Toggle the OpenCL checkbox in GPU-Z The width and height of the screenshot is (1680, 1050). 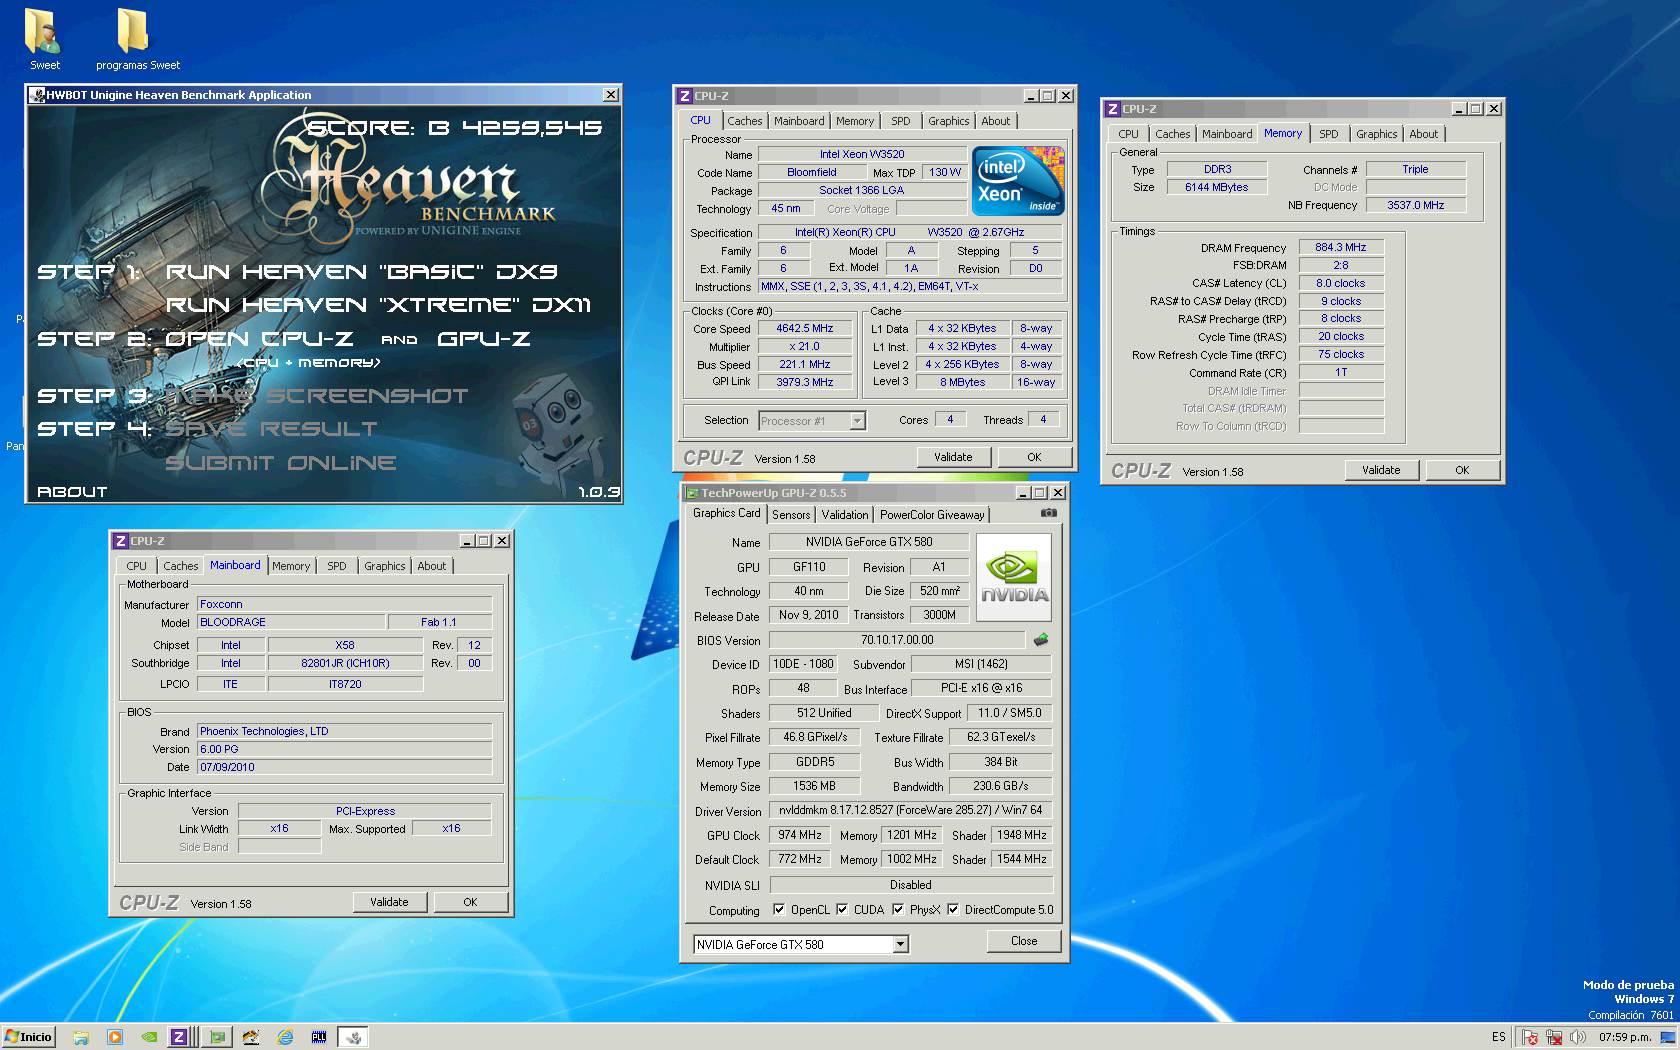779,910
